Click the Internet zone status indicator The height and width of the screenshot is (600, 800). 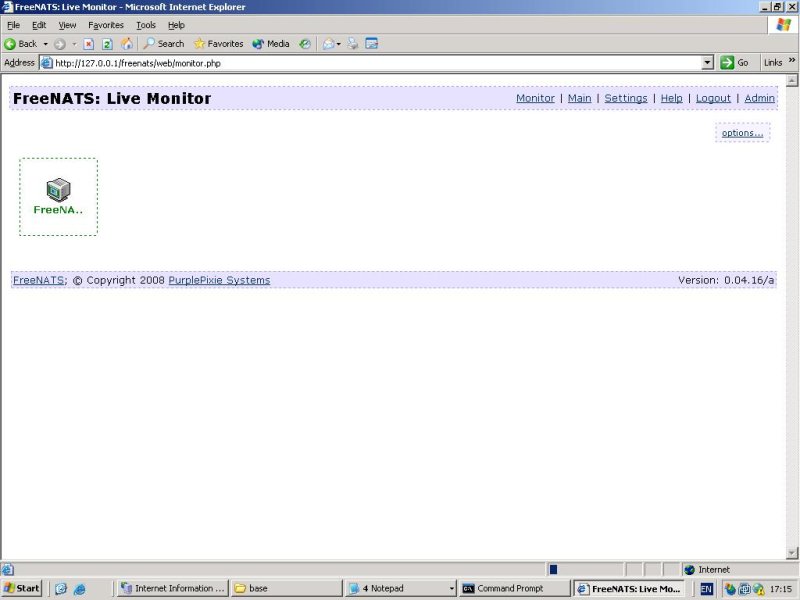tap(707, 569)
